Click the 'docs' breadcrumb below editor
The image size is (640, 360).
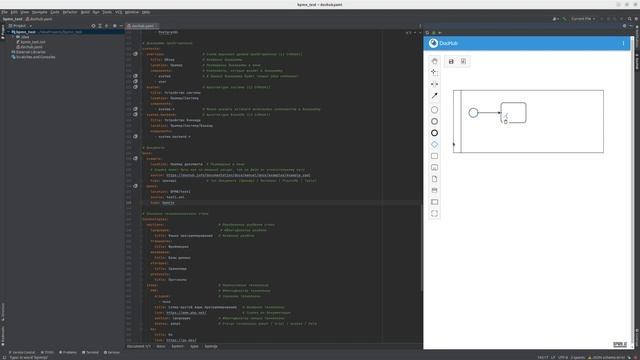click(161, 346)
